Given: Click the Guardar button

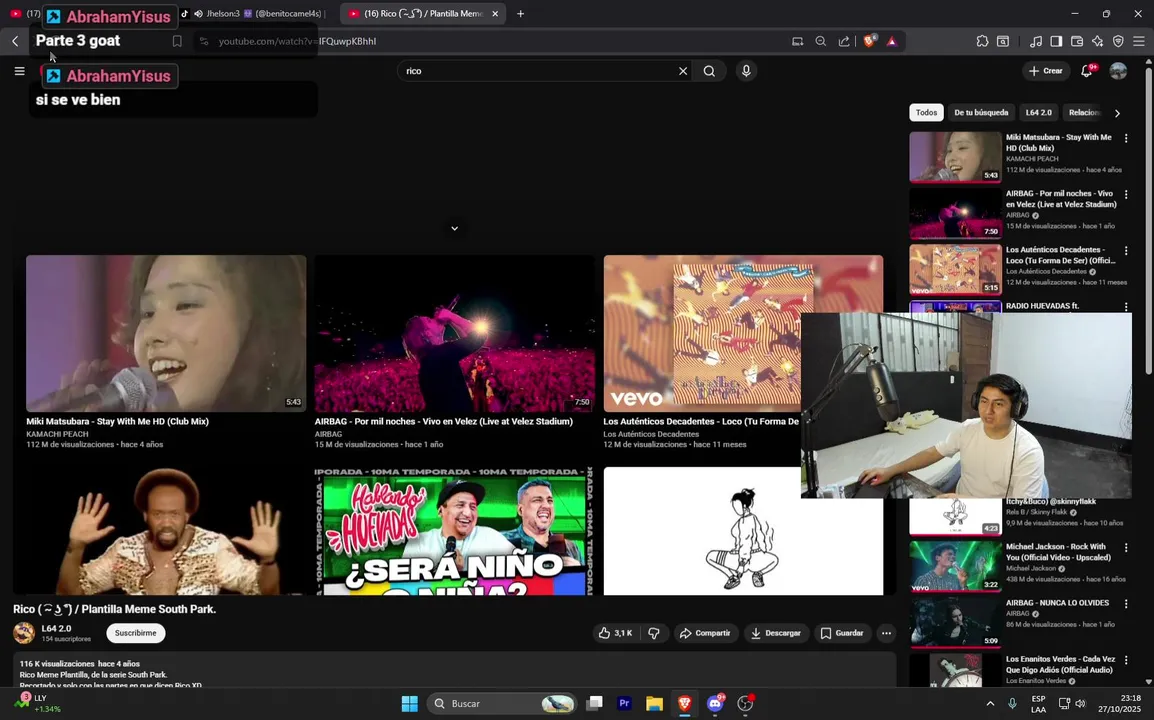Looking at the screenshot, I should 842,633.
